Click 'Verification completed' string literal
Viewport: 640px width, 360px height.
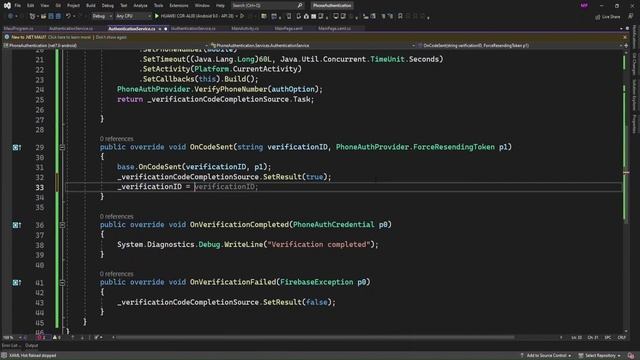tap(319, 244)
